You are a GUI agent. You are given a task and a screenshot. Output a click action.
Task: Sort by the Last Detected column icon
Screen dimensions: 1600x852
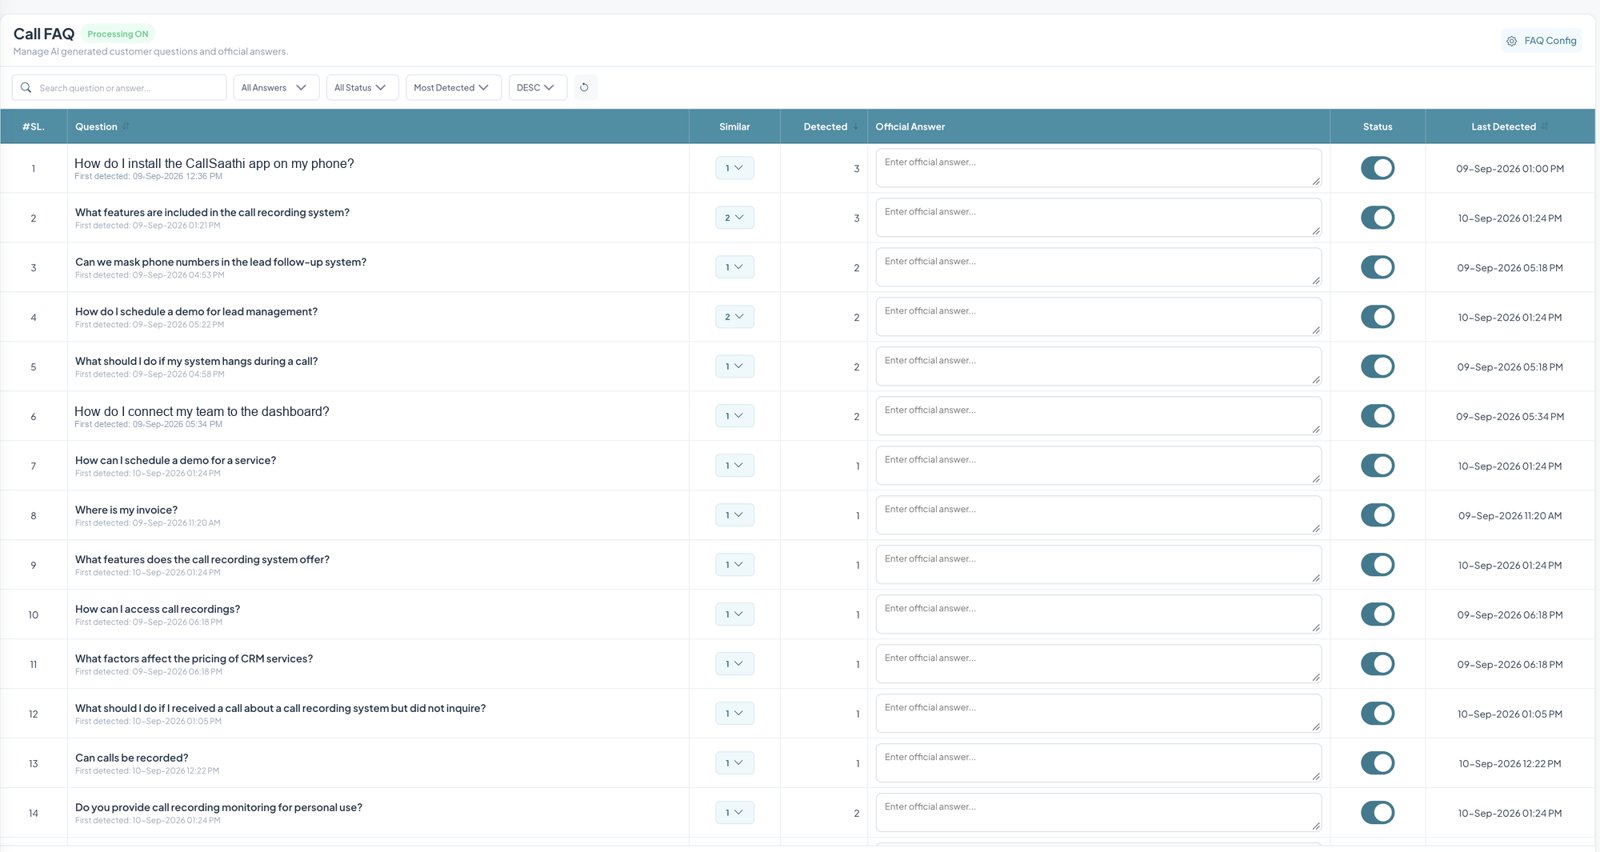pos(1545,127)
